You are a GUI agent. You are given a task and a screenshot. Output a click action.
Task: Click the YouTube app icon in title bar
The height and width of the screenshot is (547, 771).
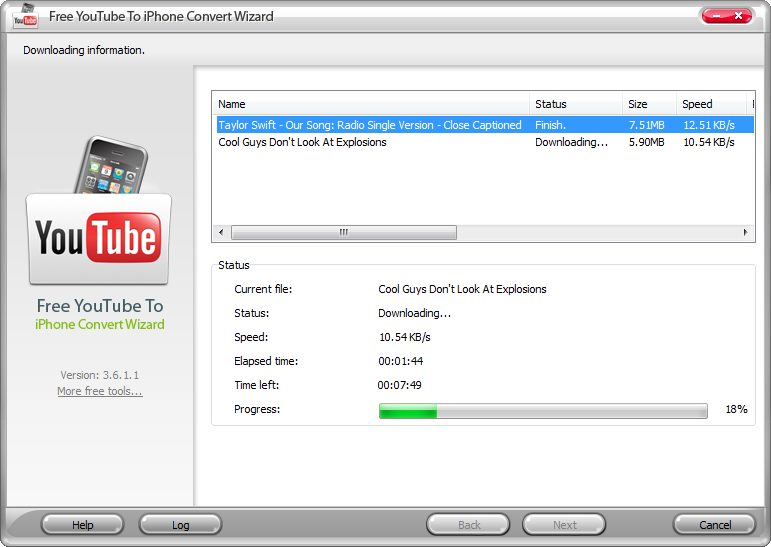coord(25,16)
